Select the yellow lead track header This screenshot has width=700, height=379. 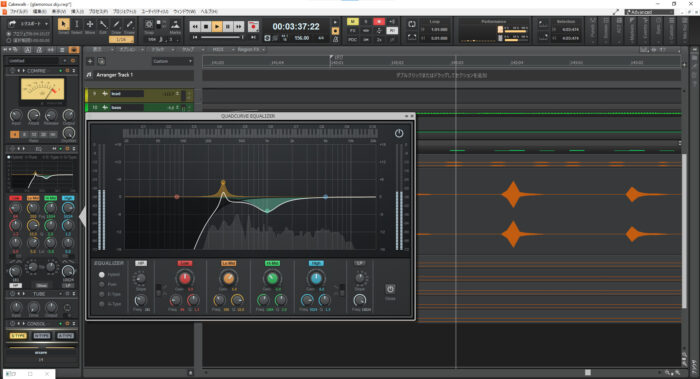click(x=139, y=94)
